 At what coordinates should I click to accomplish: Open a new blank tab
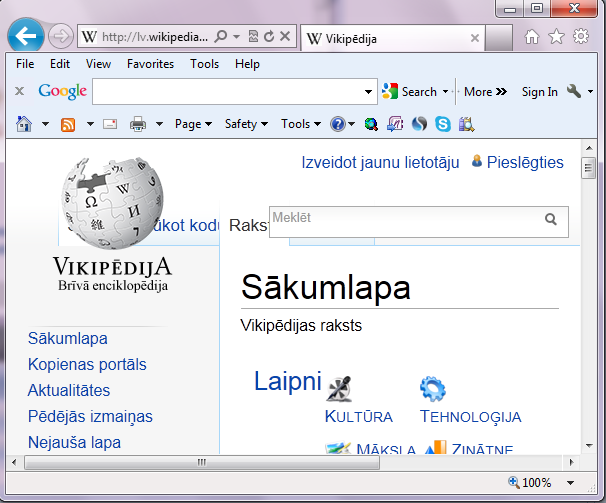[499, 38]
